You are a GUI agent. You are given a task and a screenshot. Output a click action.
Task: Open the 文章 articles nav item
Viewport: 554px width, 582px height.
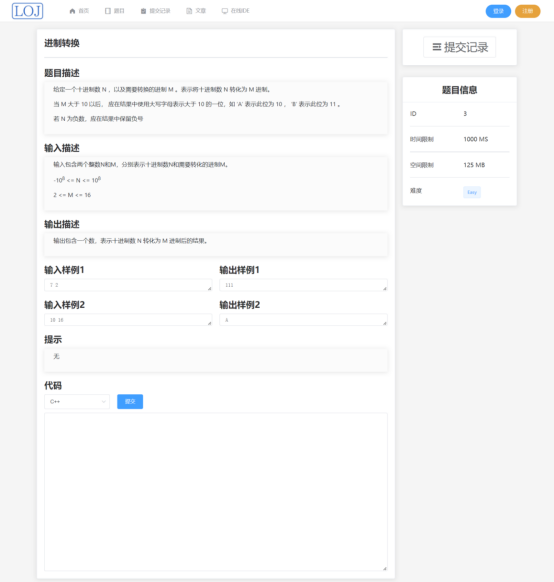click(196, 11)
